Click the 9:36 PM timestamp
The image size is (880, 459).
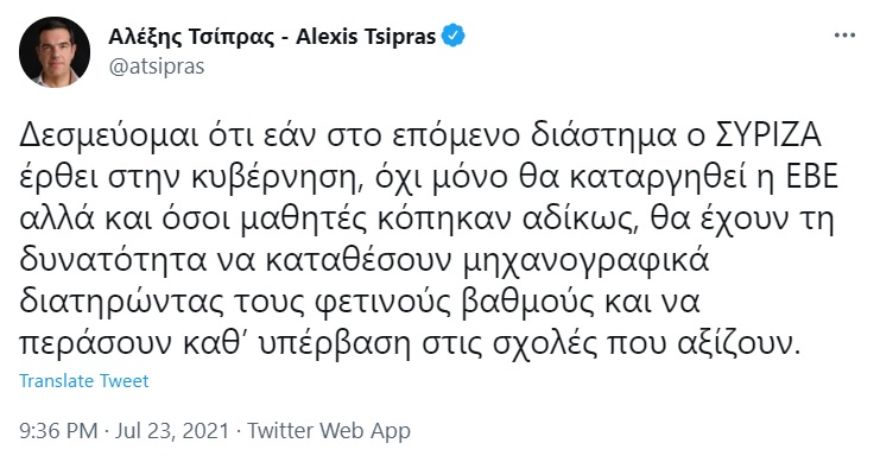point(59,431)
